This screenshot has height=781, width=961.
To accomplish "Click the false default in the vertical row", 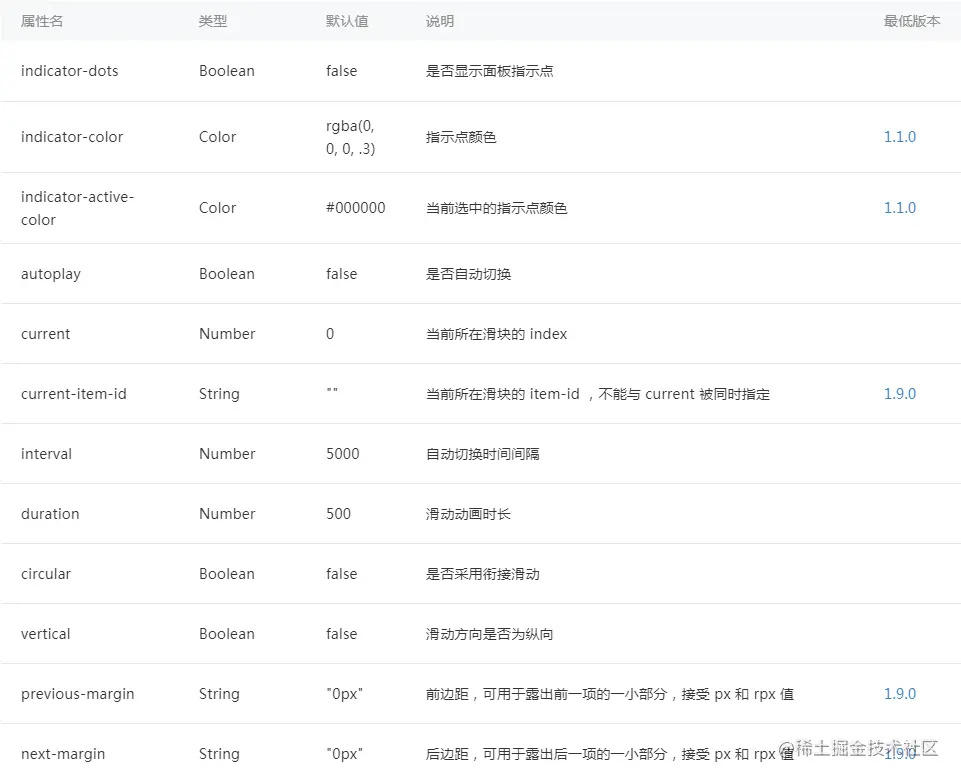I will click(341, 634).
